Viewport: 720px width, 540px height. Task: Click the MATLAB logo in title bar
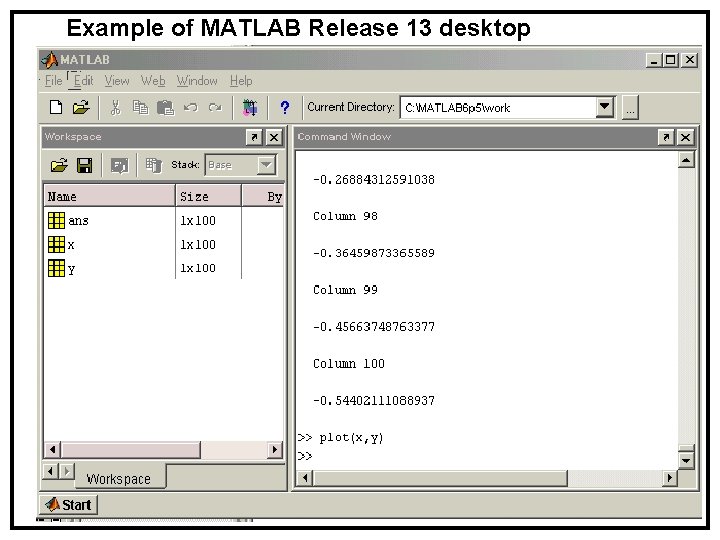pyautogui.click(x=49, y=60)
